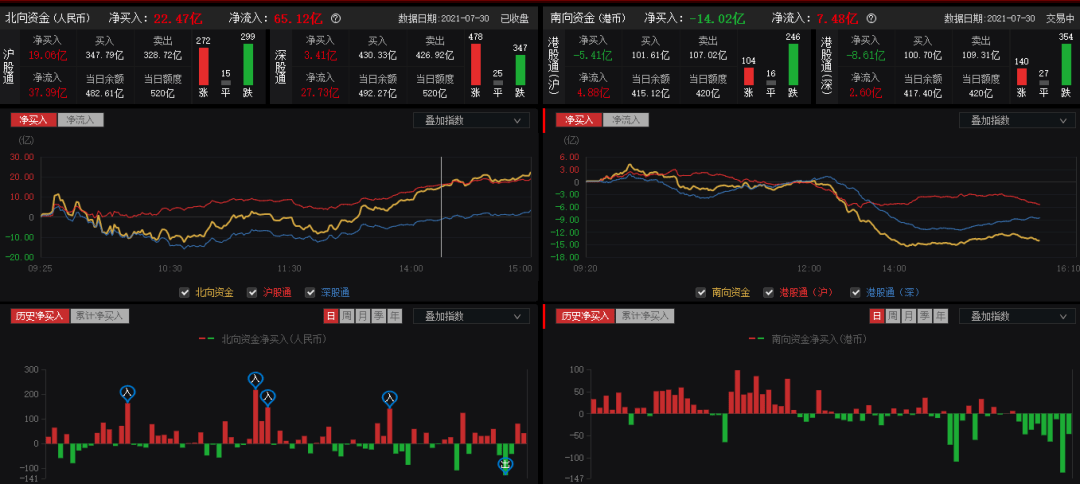The width and height of the screenshot is (1080, 484).
Task: Click the leftmost 入 marker on history chart
Action: [127, 392]
